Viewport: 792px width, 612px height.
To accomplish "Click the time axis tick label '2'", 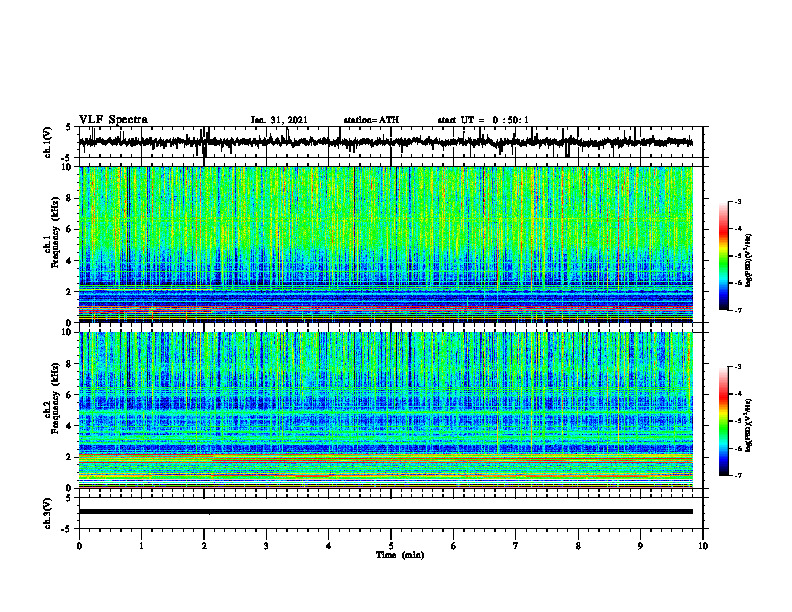I will tap(204, 546).
